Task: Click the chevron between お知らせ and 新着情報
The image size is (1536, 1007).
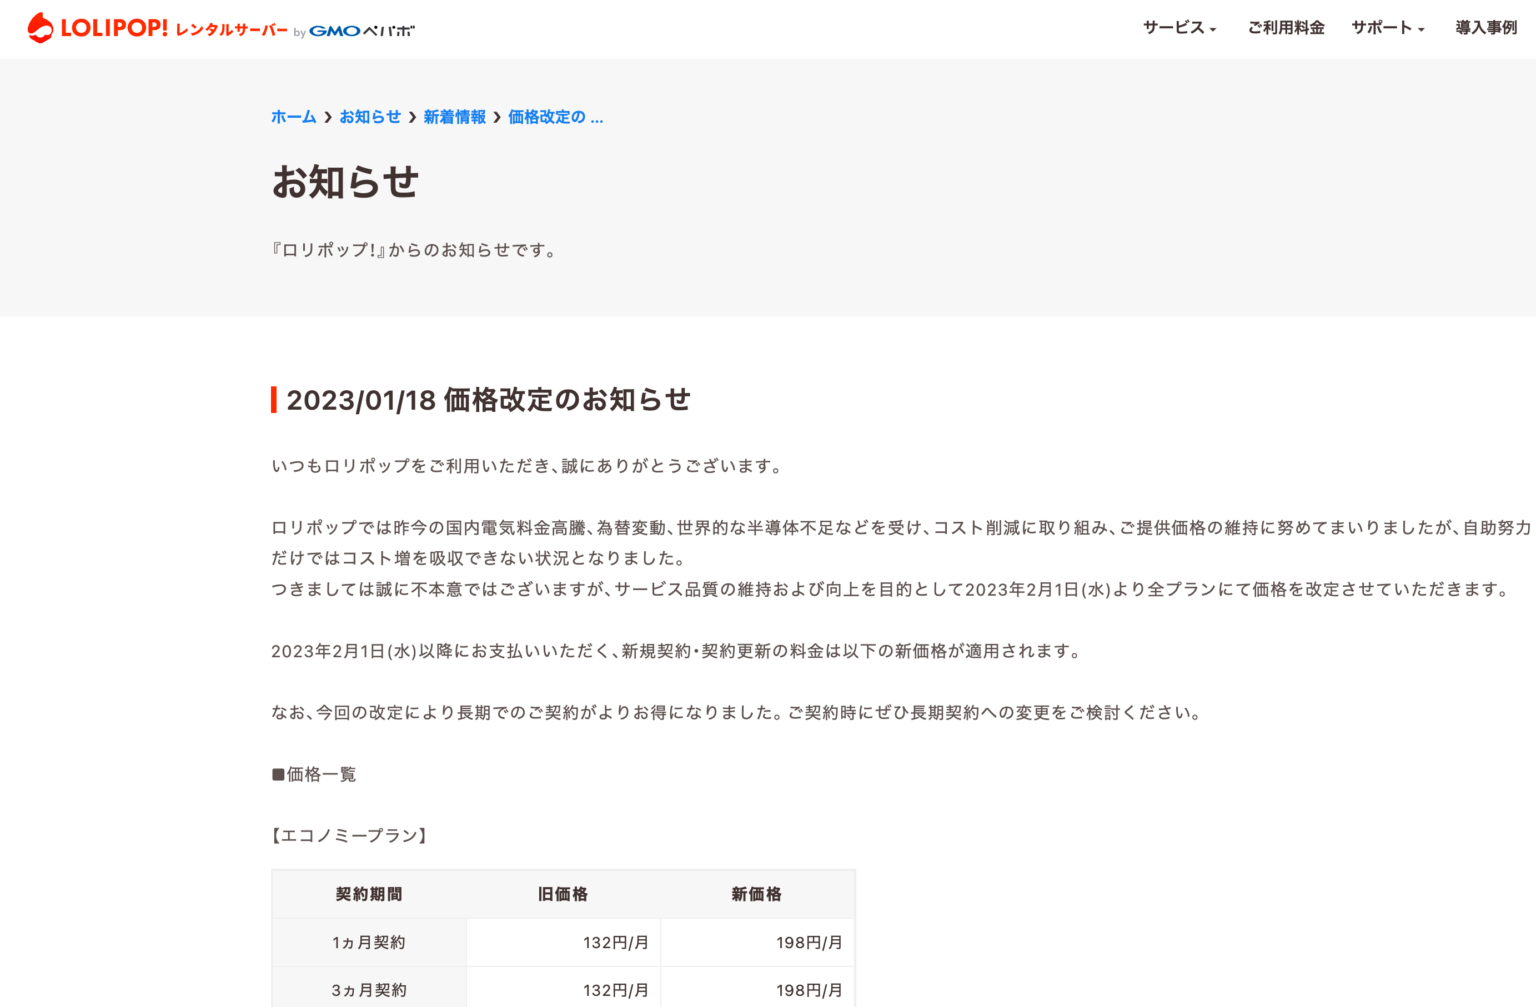Action: (412, 117)
